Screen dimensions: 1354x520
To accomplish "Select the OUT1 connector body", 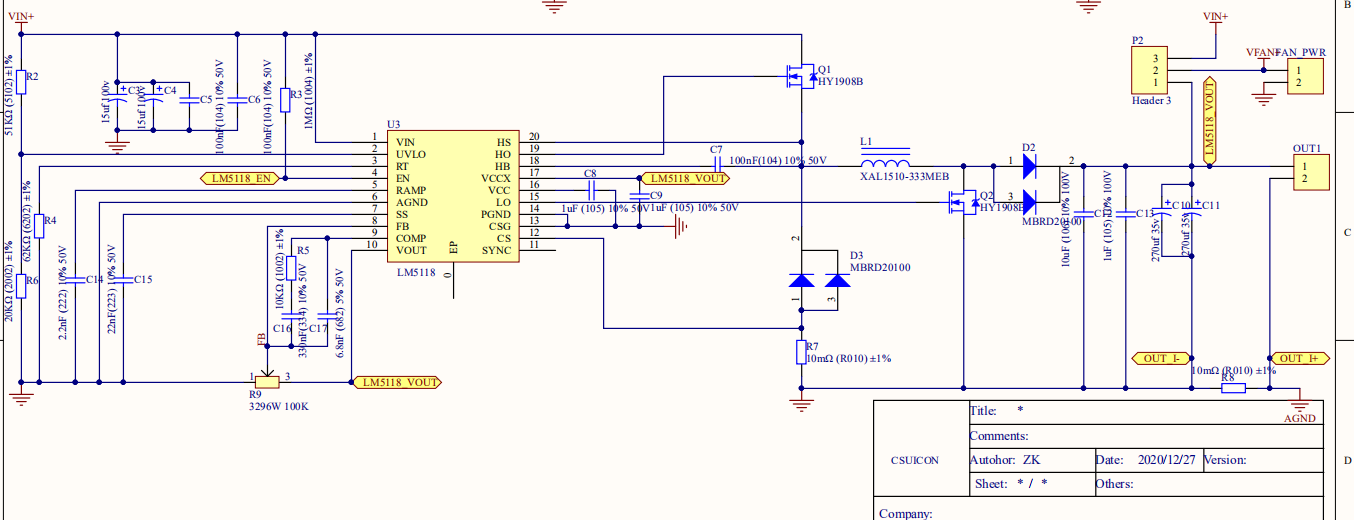I will click(x=1311, y=173).
